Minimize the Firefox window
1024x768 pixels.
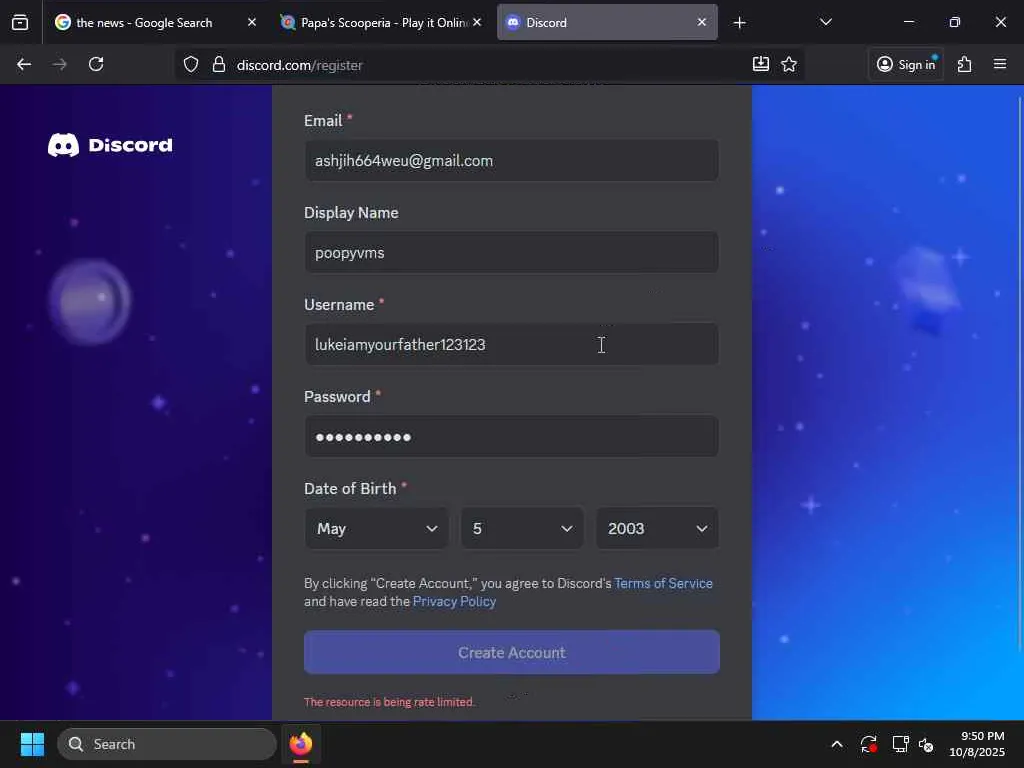[x=908, y=22]
